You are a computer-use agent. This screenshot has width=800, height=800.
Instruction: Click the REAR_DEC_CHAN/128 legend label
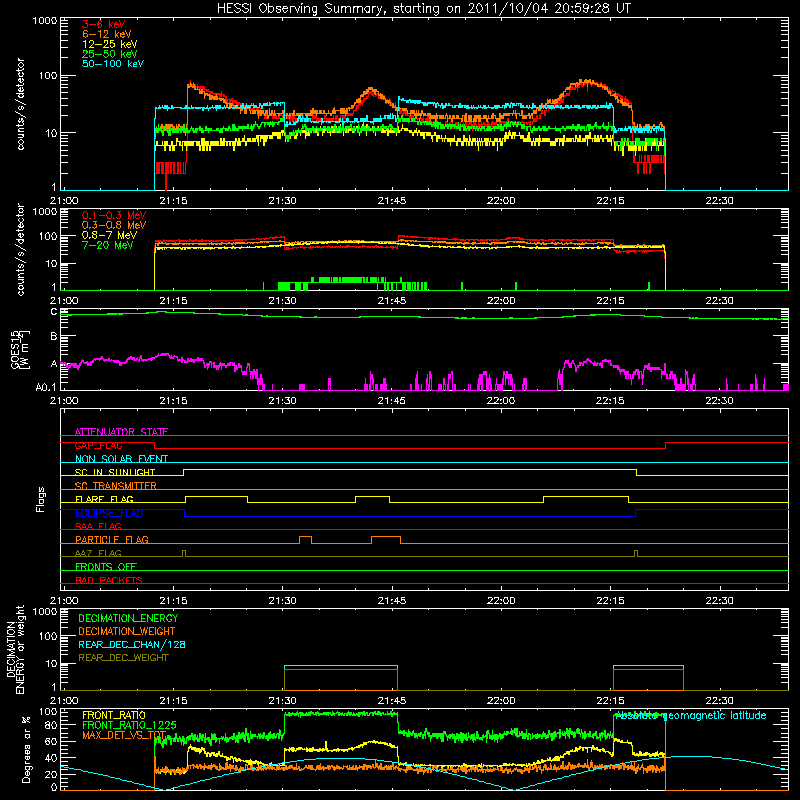tap(132, 644)
